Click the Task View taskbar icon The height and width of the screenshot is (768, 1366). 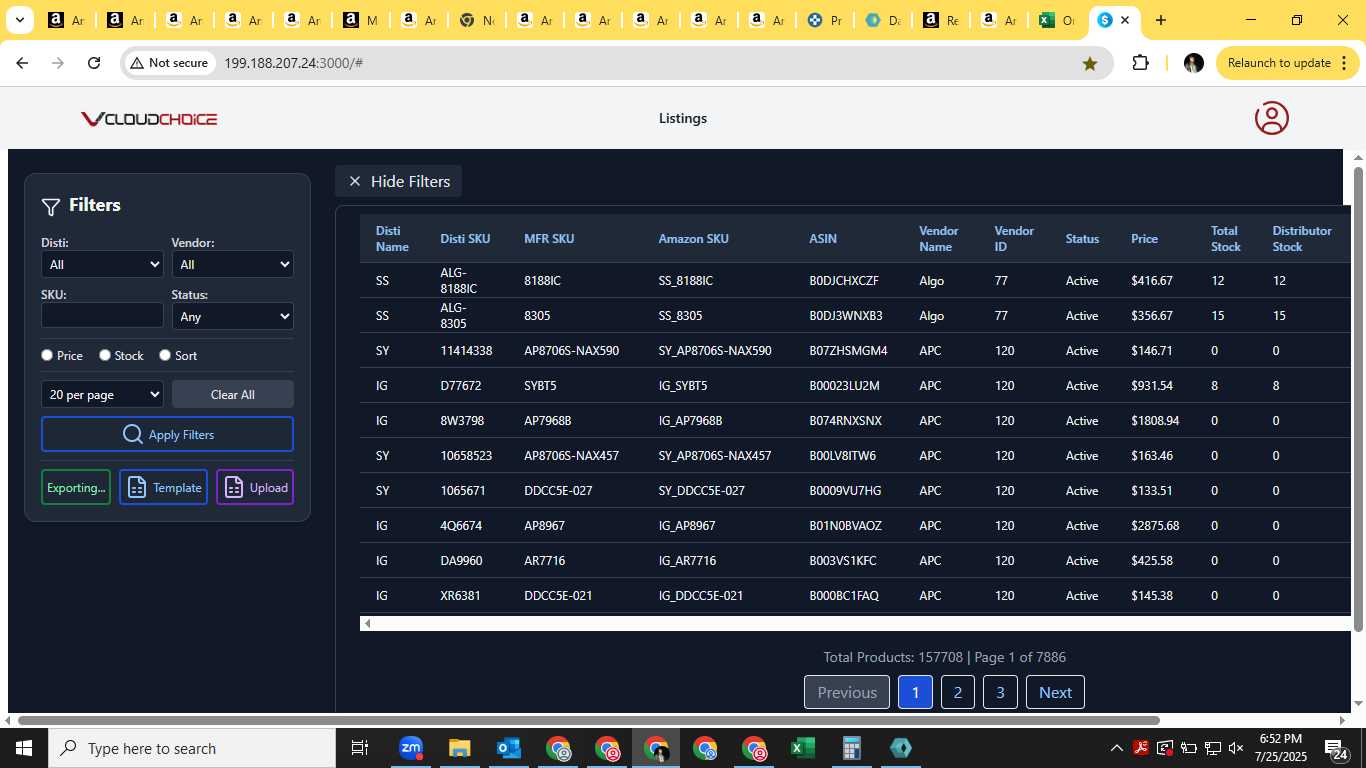click(x=360, y=748)
